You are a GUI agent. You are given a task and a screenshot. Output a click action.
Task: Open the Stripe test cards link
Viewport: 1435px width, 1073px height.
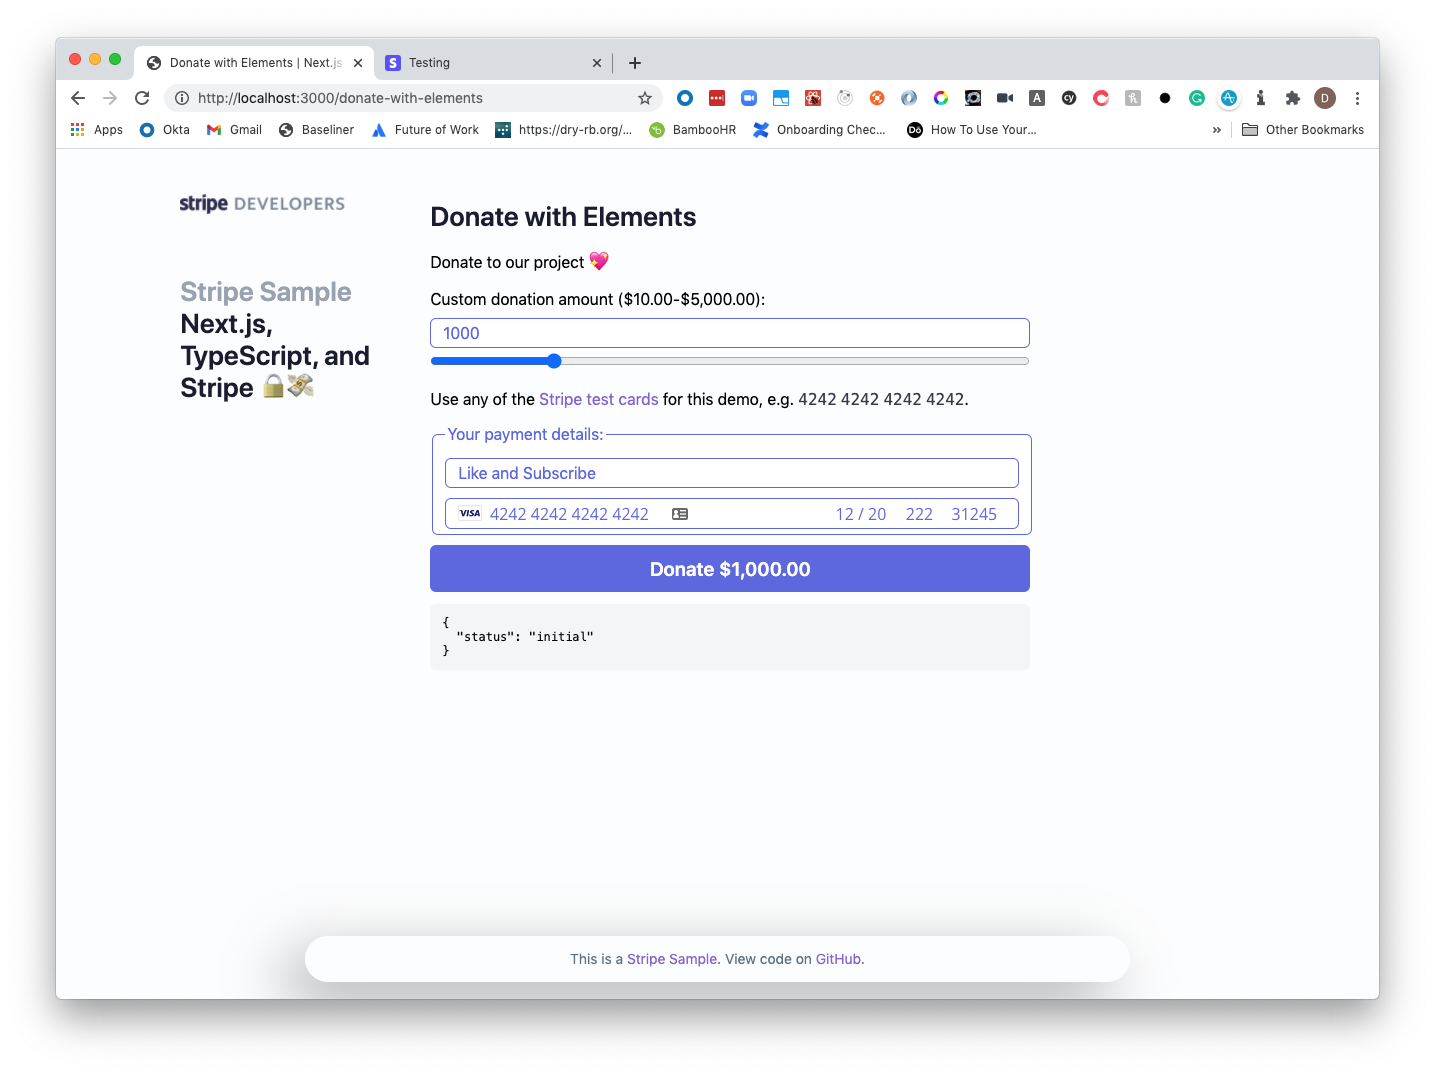coord(598,399)
